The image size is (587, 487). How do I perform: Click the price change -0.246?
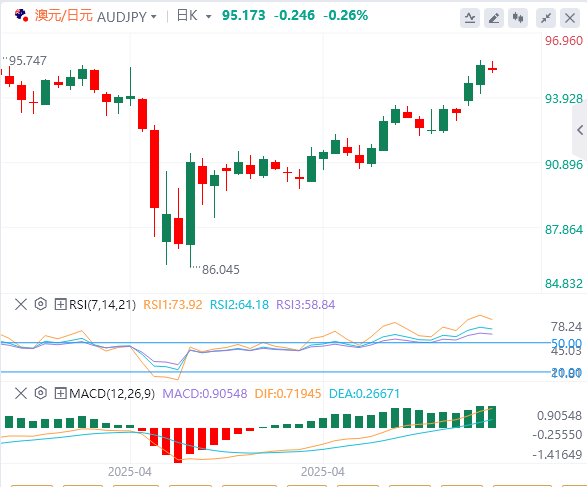point(294,15)
